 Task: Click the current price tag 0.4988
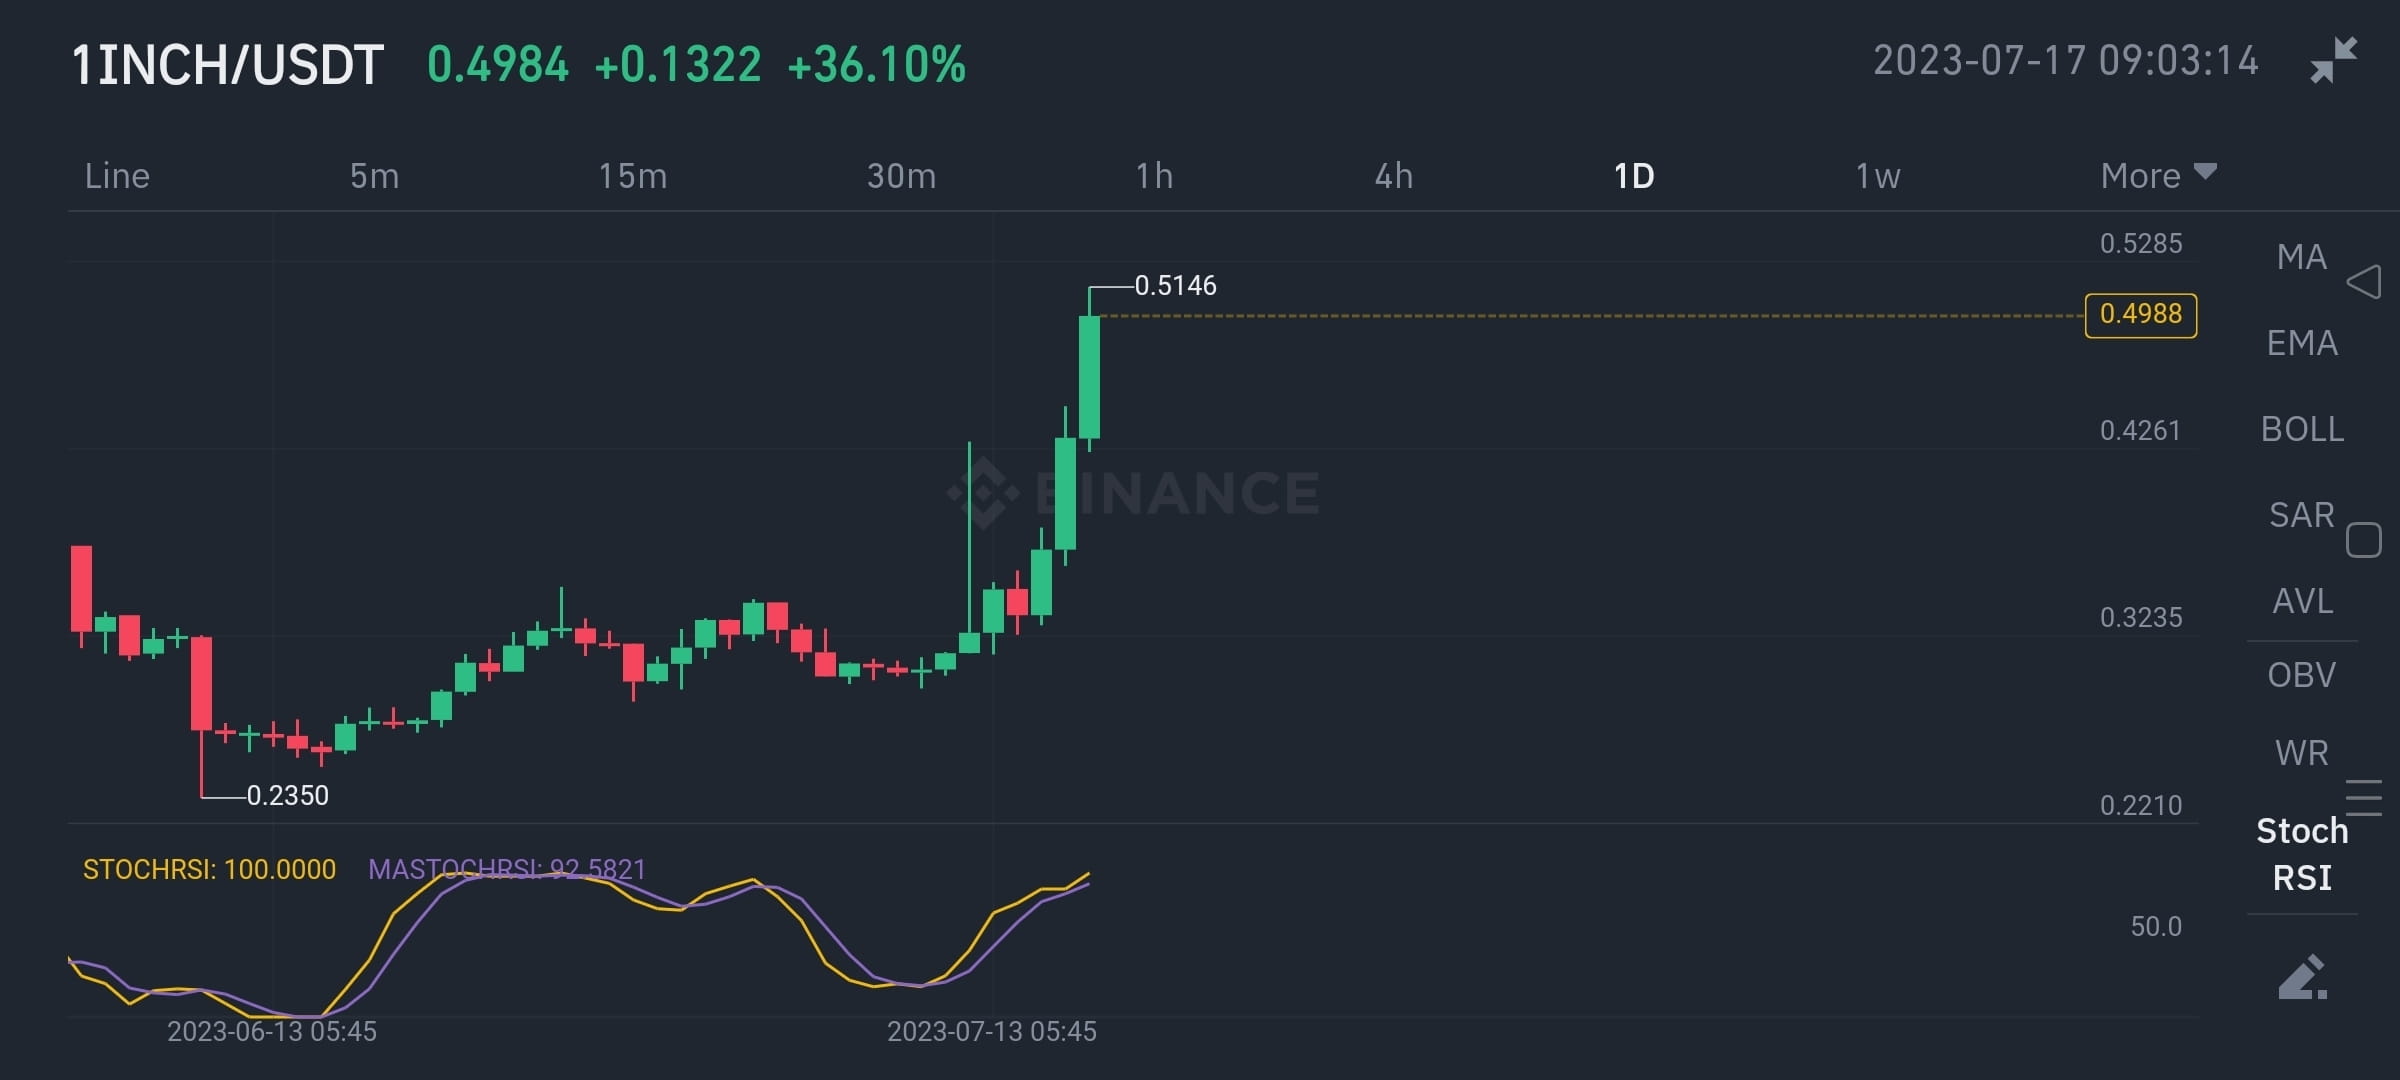2140,315
